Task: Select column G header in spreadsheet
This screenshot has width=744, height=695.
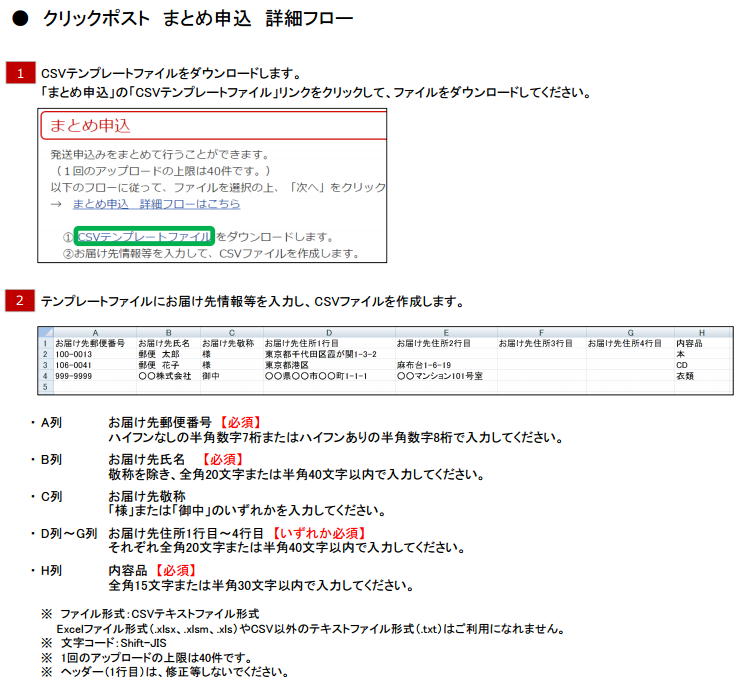Action: point(630,333)
